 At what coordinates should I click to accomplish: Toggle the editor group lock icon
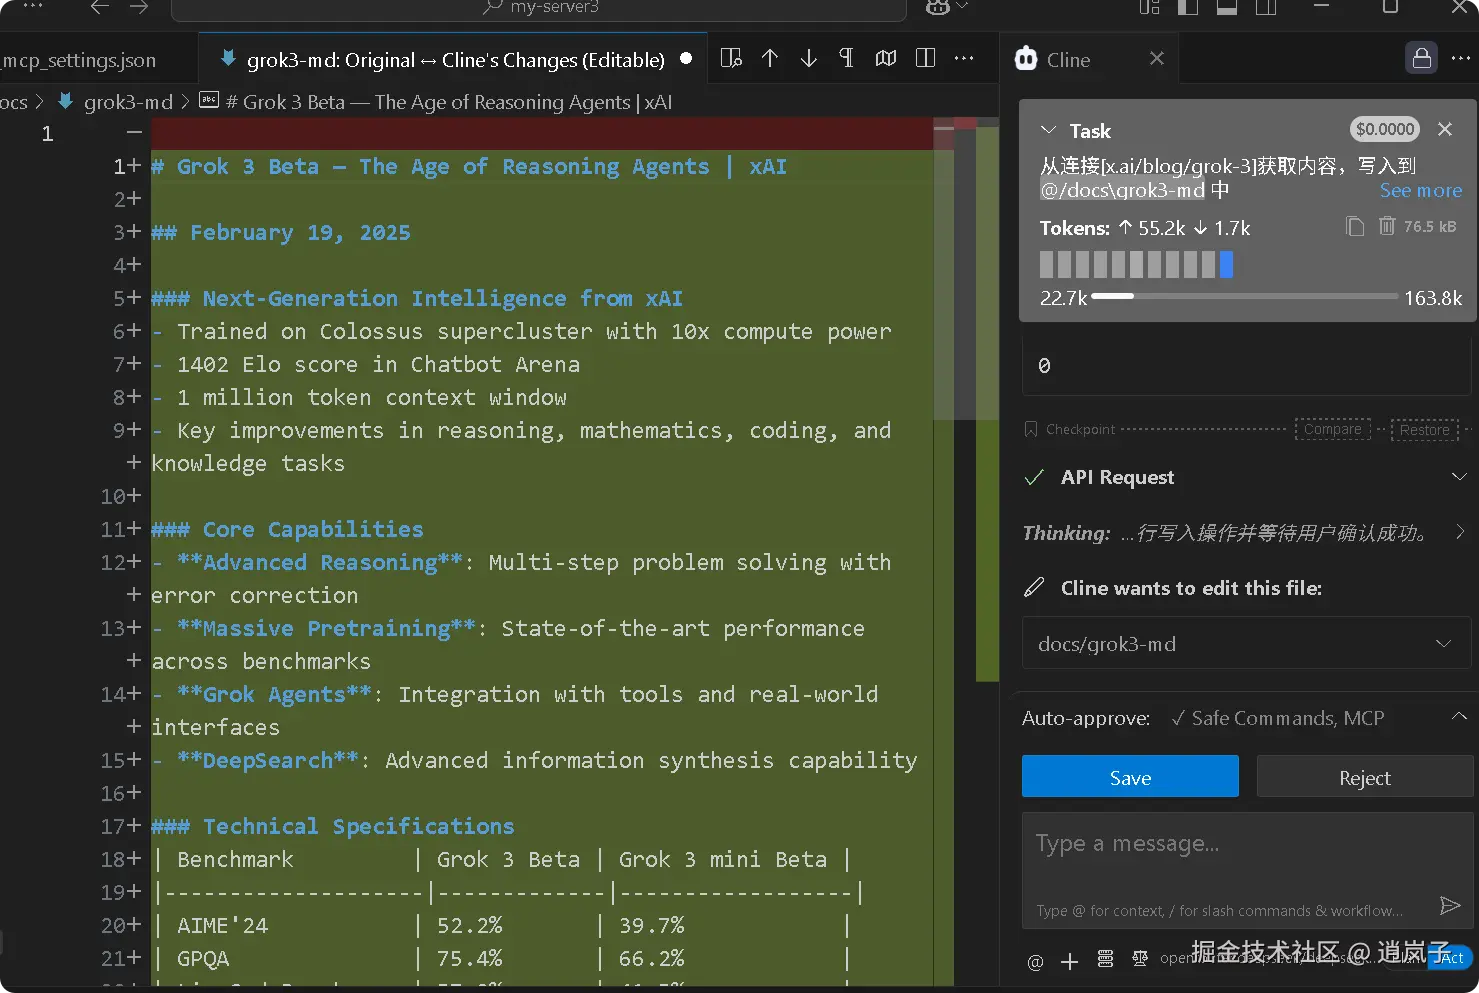click(1421, 59)
